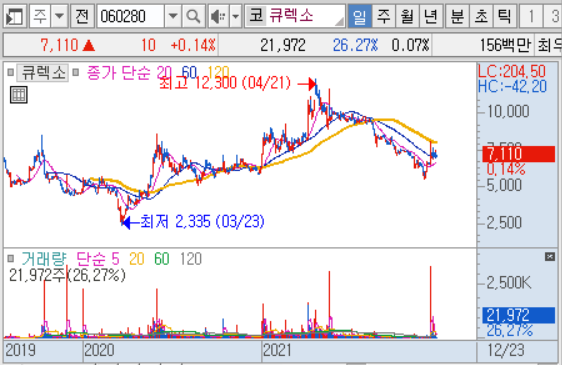Click the LC:204.50 indicator
The width and height of the screenshot is (562, 365).
(x=512, y=71)
